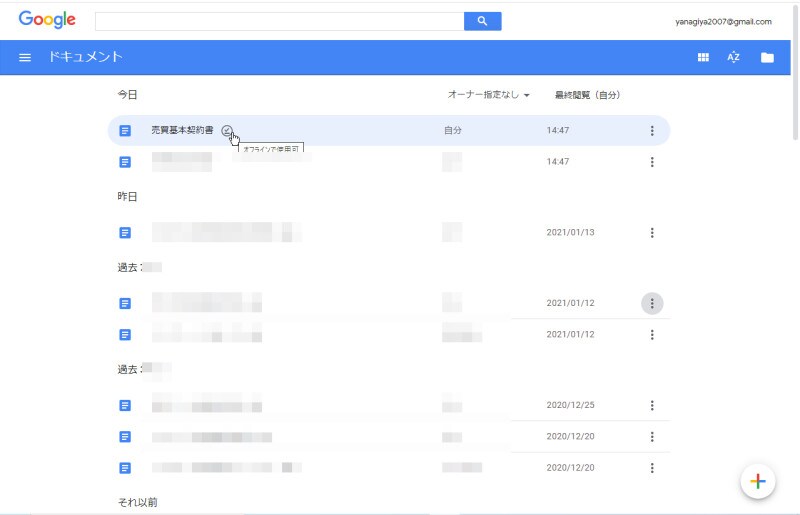Open the AZ sort options
Viewport: 800px width, 515px height.
click(x=733, y=57)
